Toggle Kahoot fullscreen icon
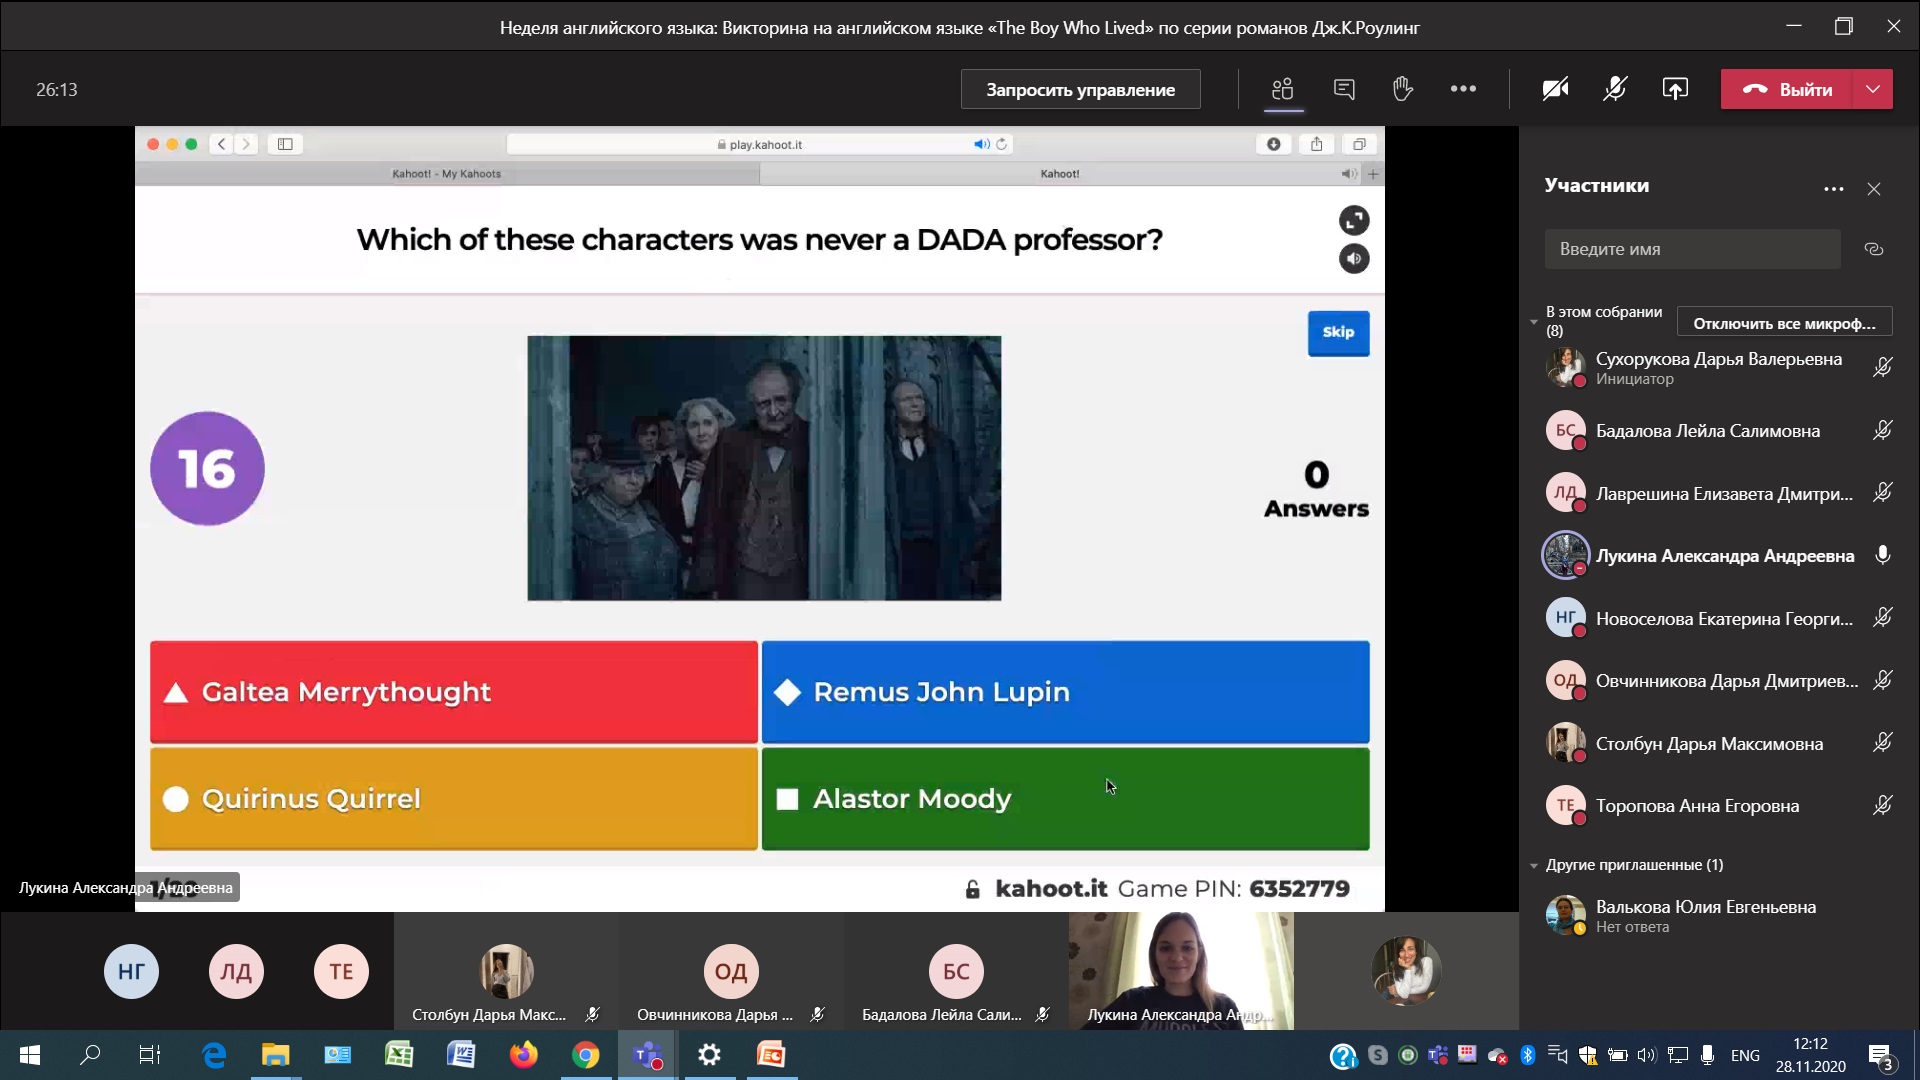Viewport: 1920px width, 1080px height. (1354, 220)
